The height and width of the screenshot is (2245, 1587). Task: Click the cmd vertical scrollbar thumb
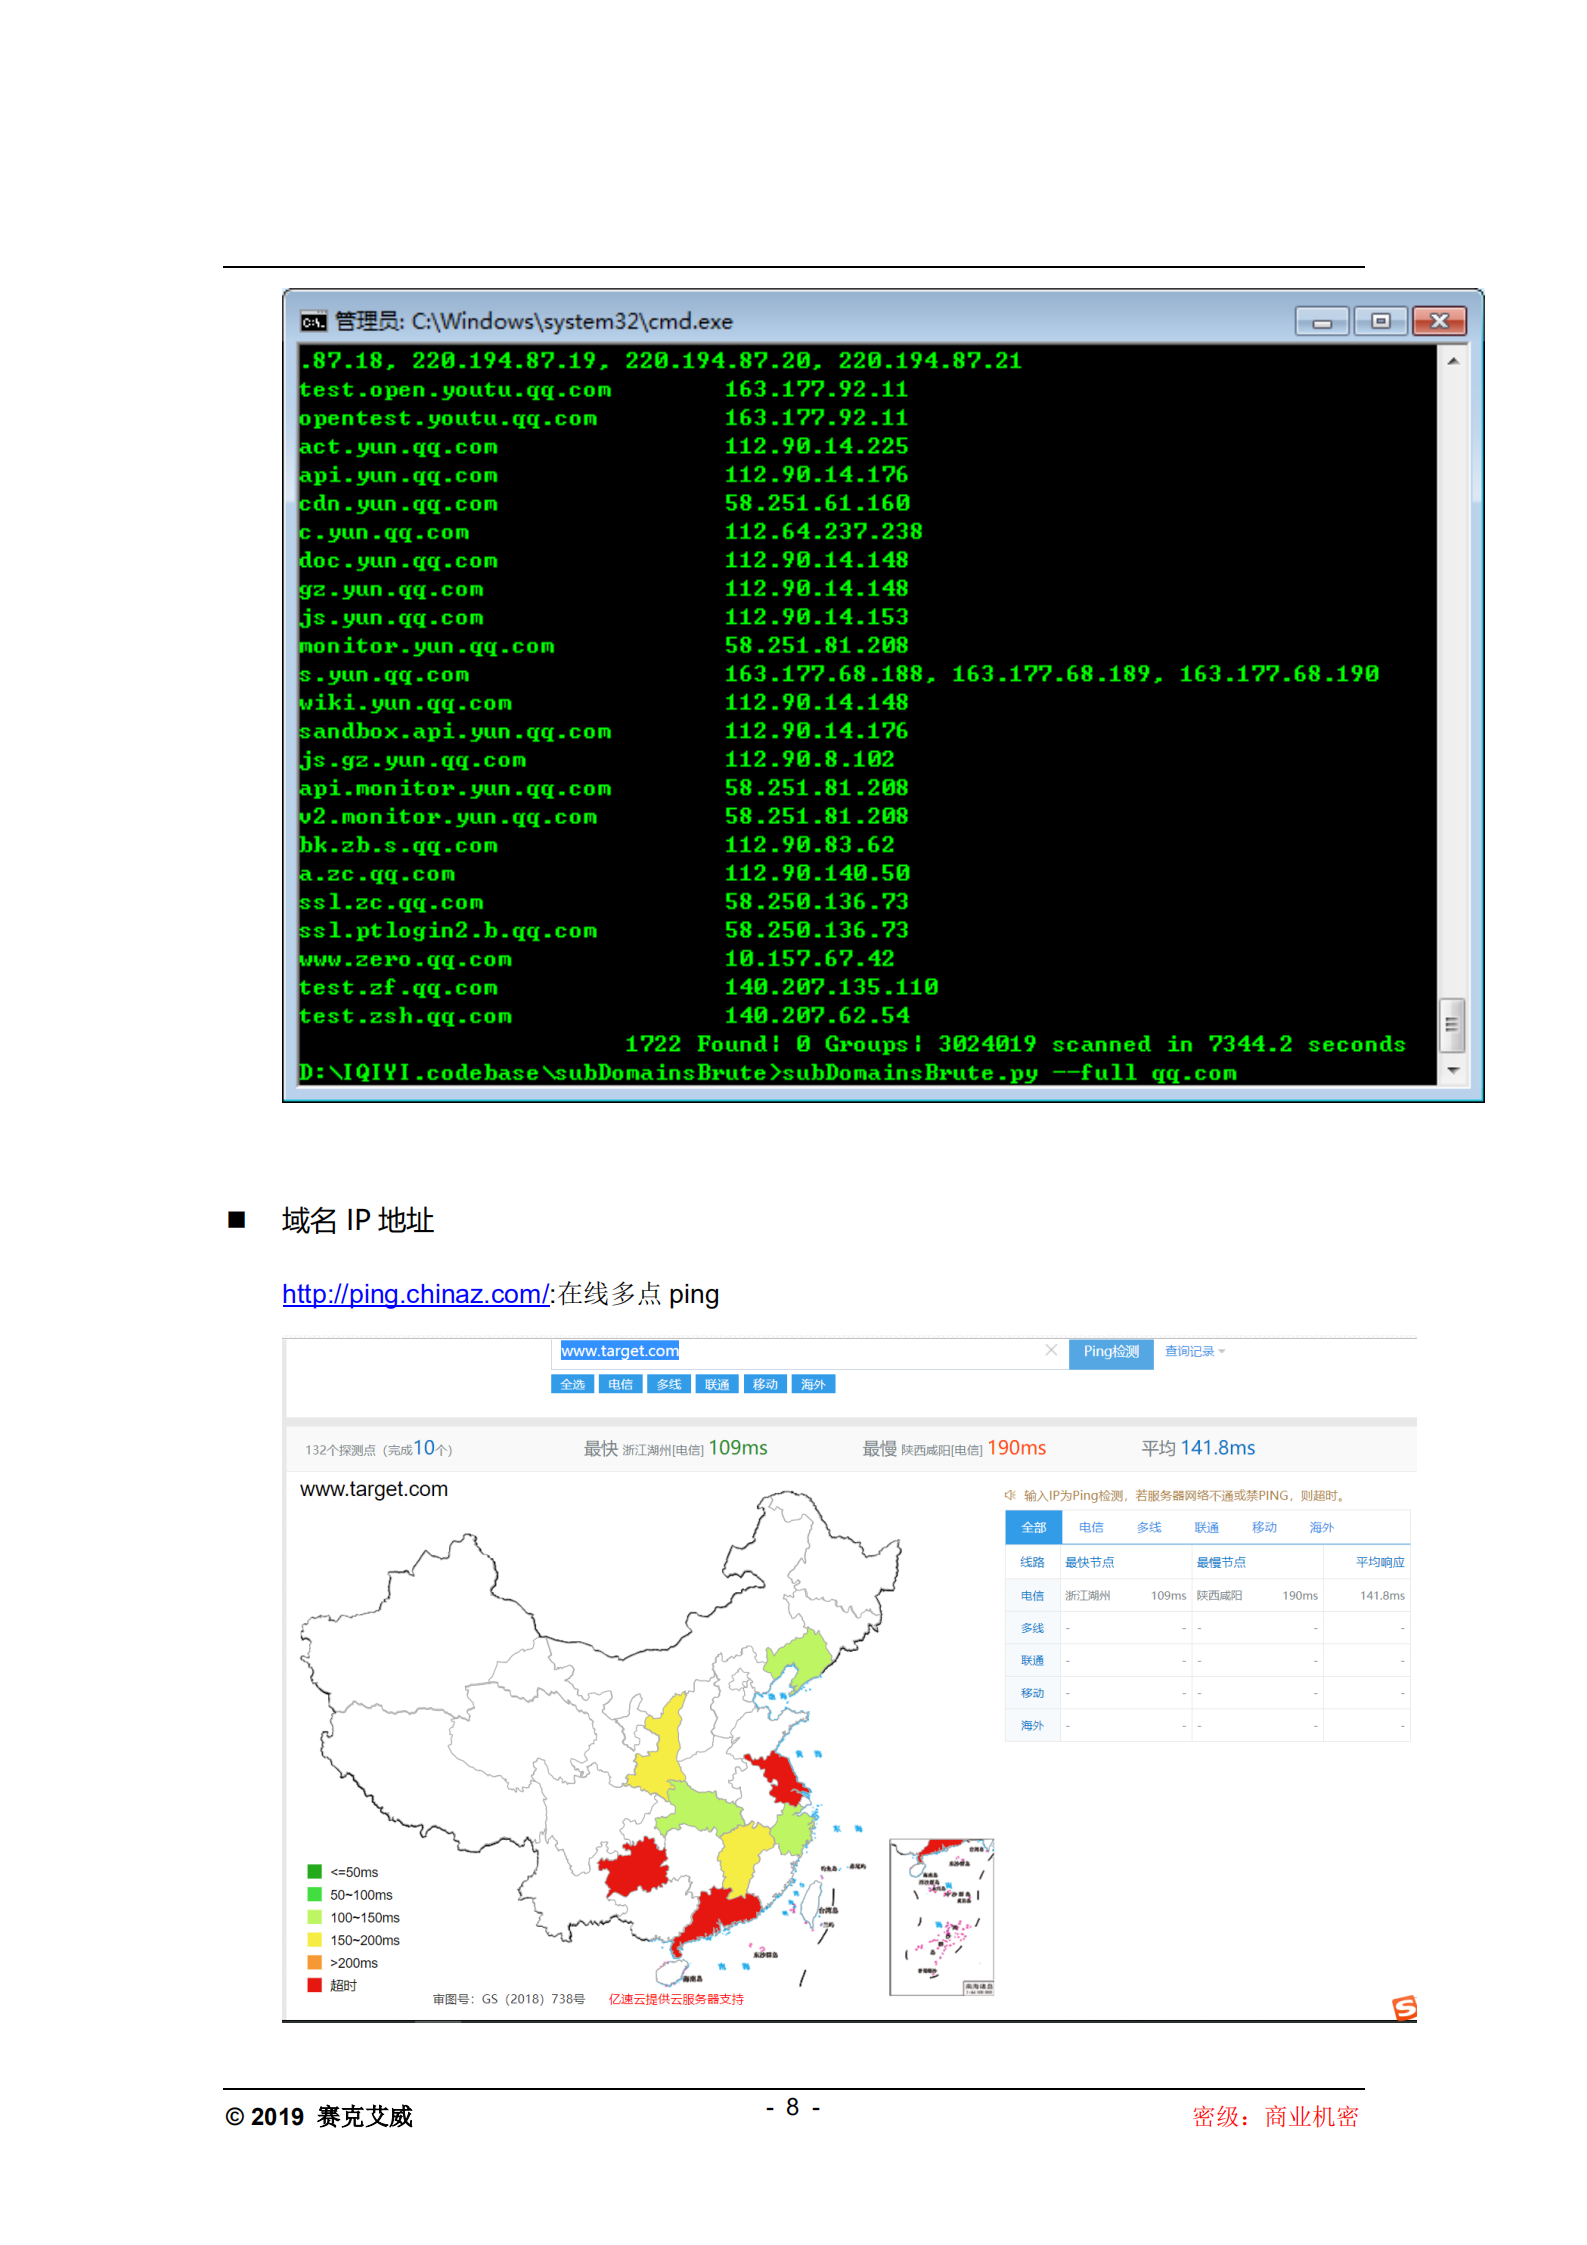1452,1025
